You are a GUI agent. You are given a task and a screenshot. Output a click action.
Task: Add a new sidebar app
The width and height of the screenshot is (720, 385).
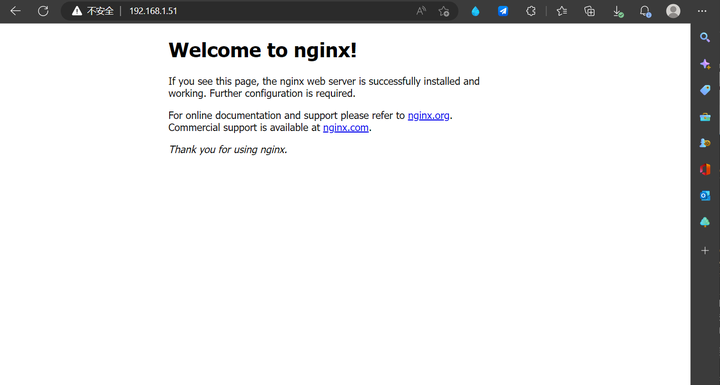tap(705, 250)
